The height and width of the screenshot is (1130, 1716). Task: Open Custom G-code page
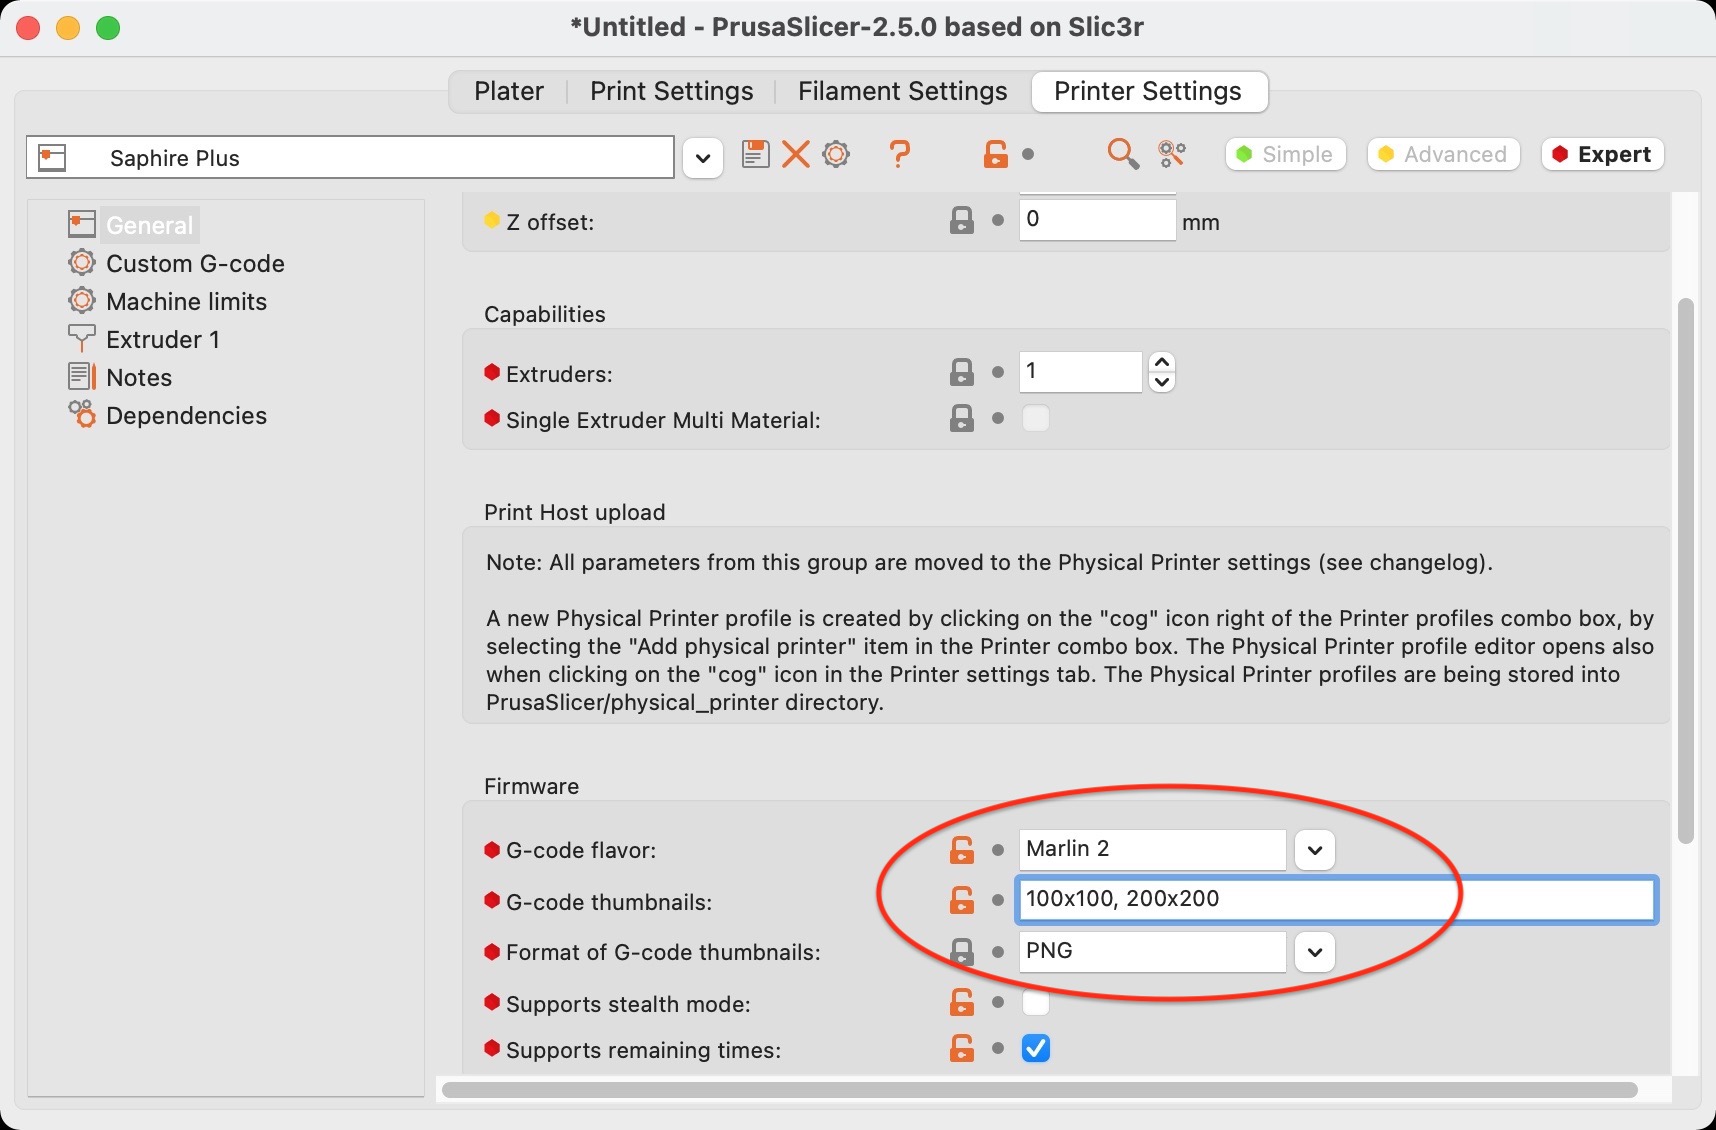tap(195, 263)
